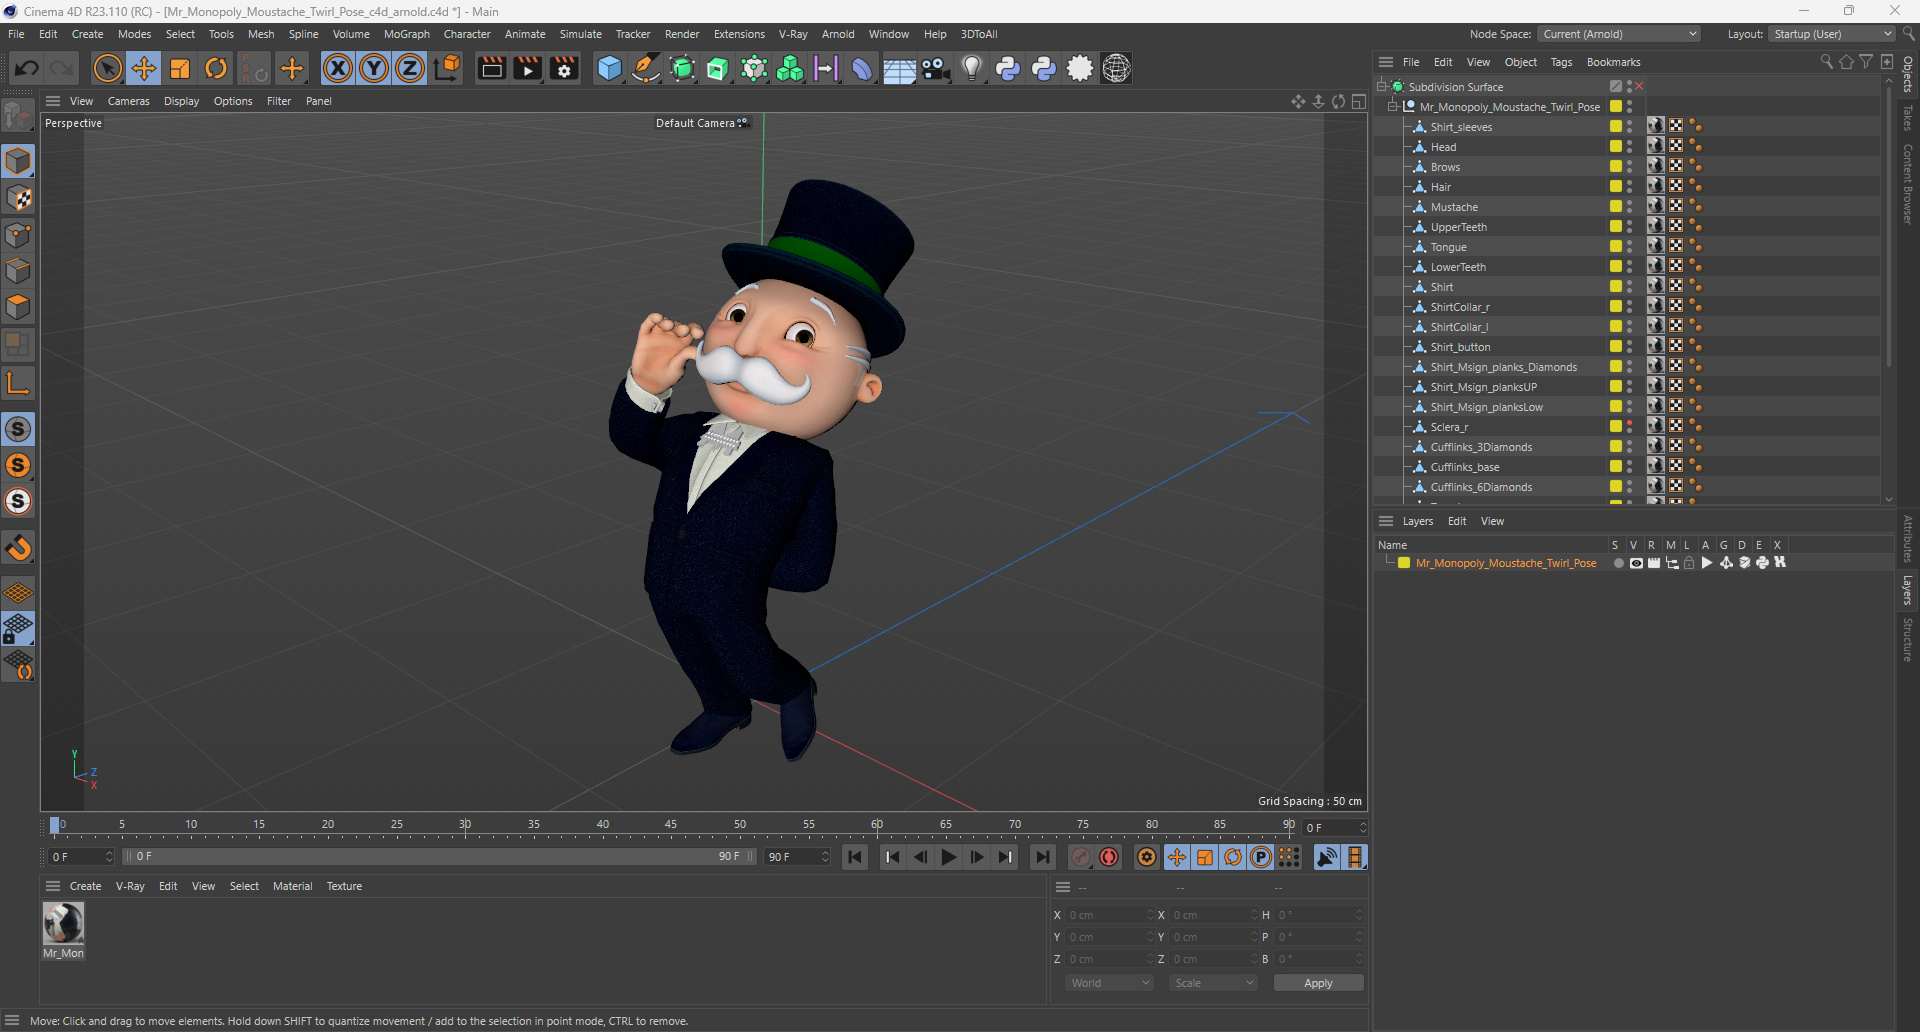This screenshot has height=1032, width=1920.
Task: Open Object Manager Tags menu
Action: [1561, 62]
